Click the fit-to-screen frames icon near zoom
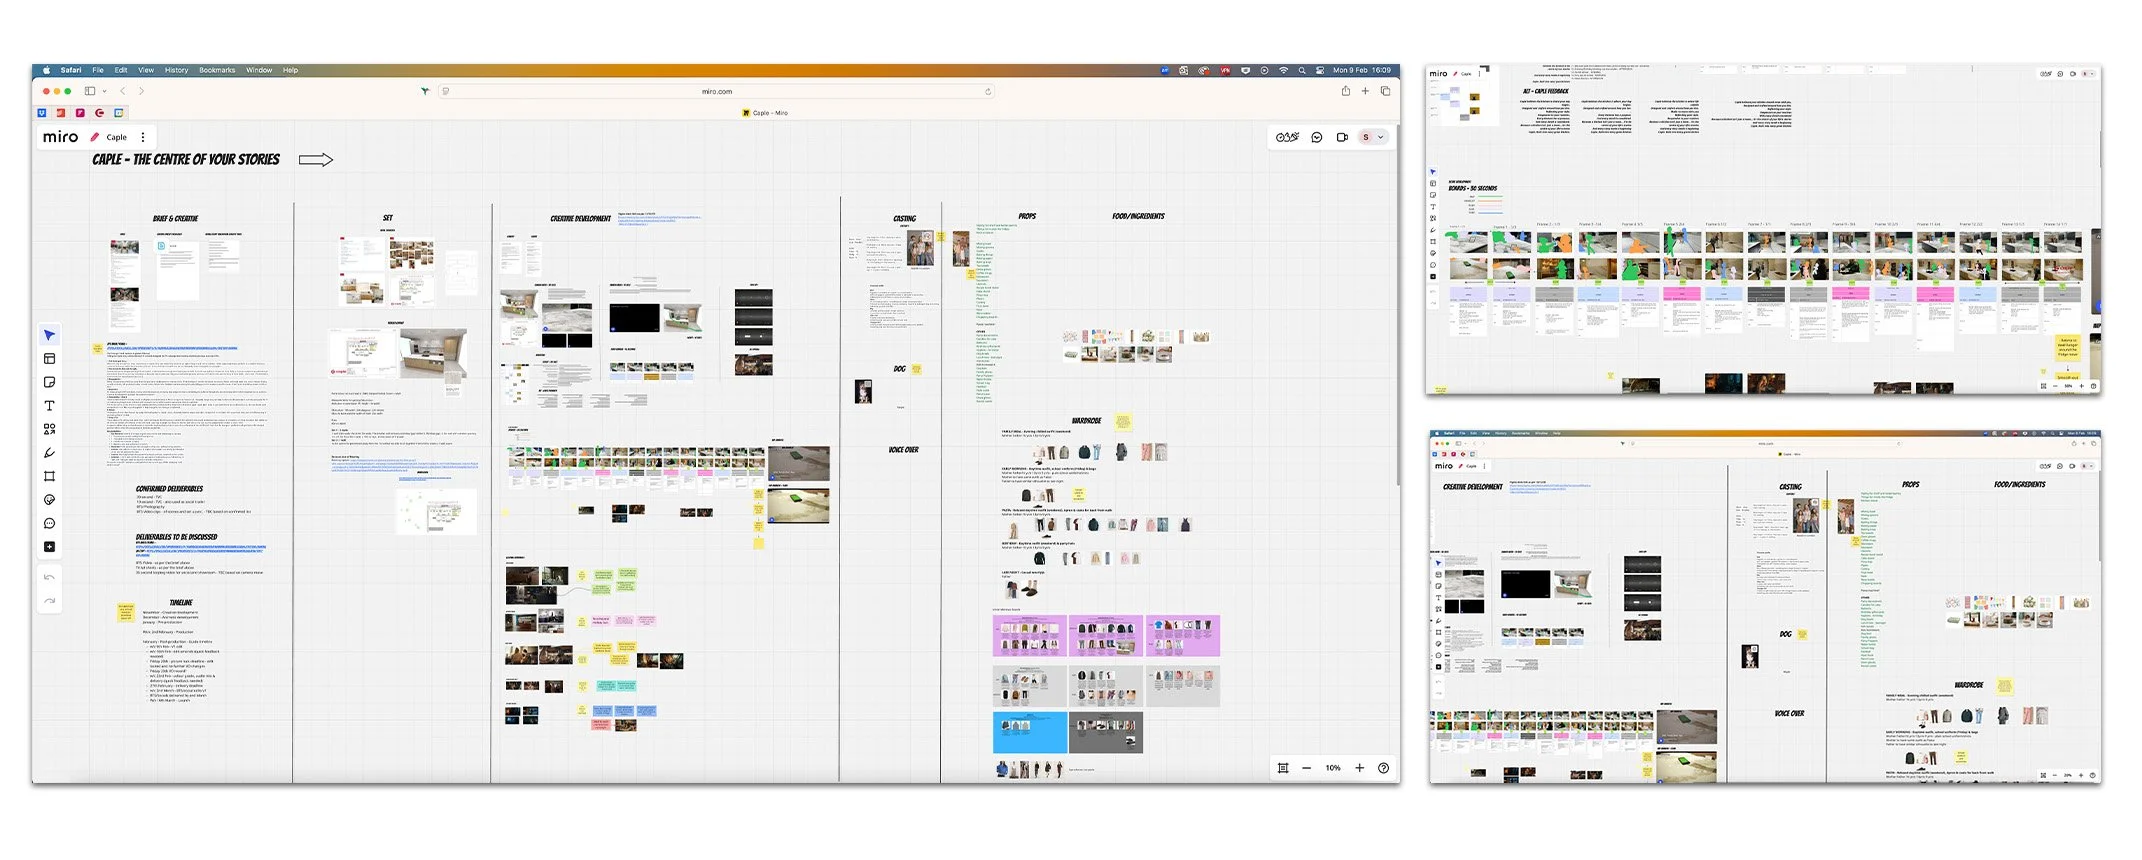The width and height of the screenshot is (2142, 860). [x=1283, y=768]
